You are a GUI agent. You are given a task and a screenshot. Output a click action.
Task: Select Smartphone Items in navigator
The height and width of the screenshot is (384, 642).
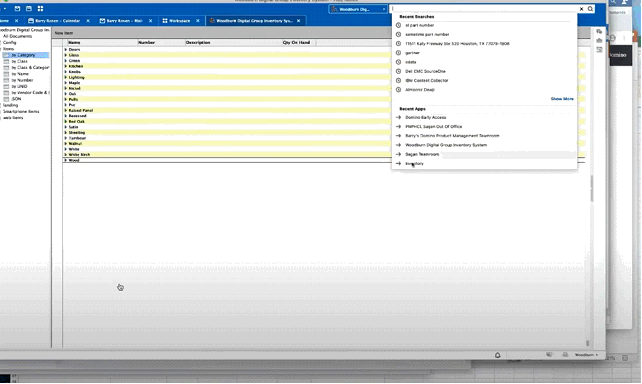pos(21,111)
